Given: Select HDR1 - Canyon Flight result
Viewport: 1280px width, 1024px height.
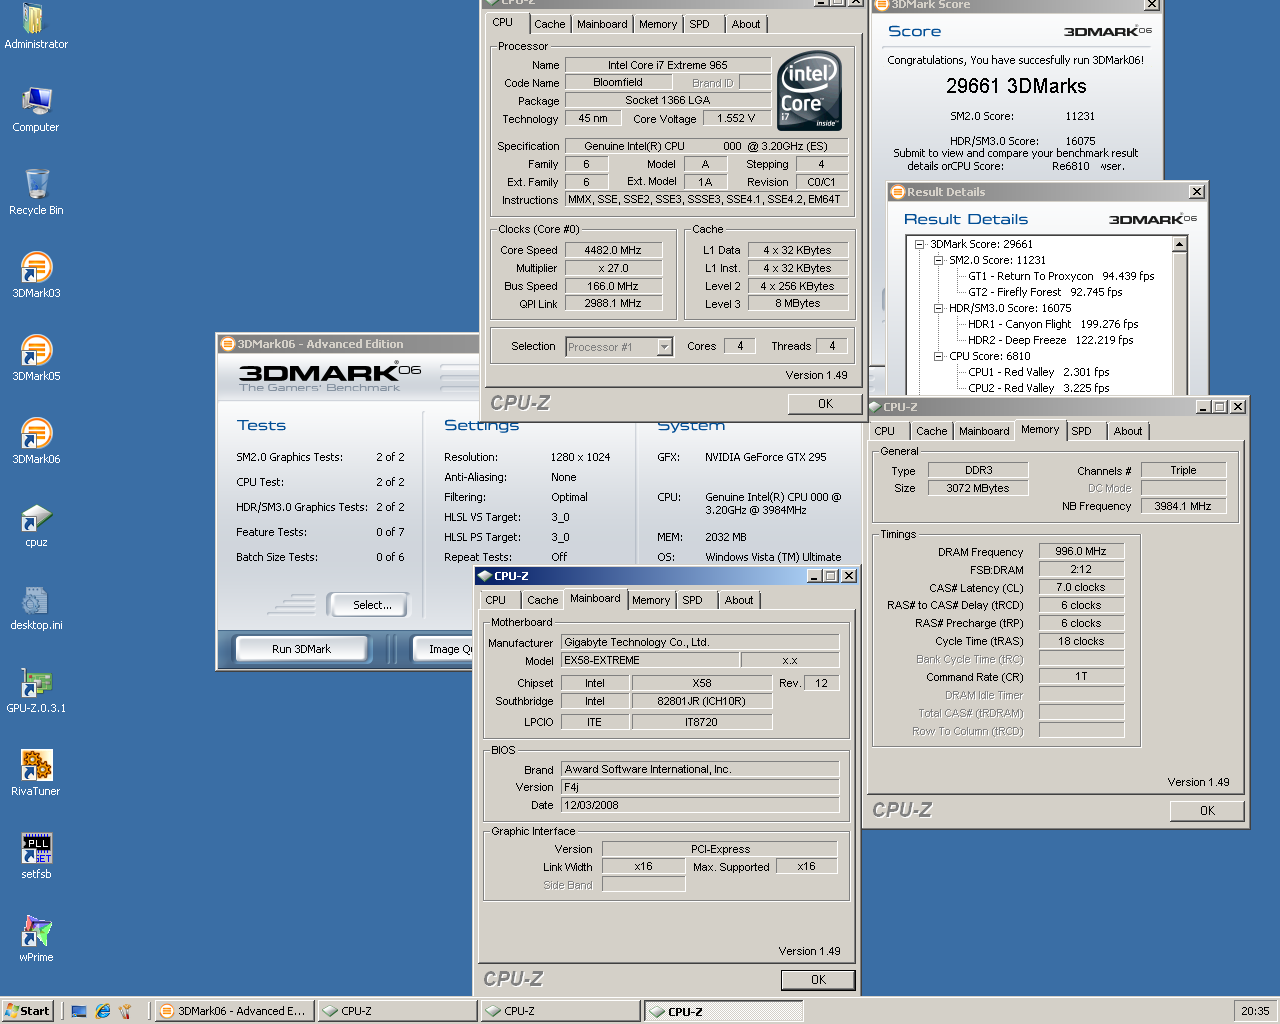Looking at the screenshot, I should pos(1053,324).
